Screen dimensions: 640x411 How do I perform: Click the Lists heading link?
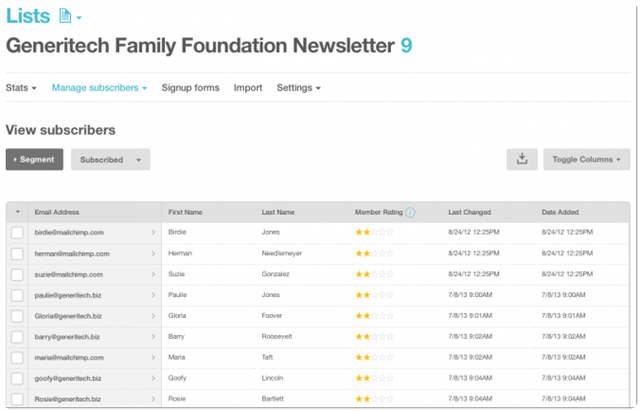pos(28,16)
